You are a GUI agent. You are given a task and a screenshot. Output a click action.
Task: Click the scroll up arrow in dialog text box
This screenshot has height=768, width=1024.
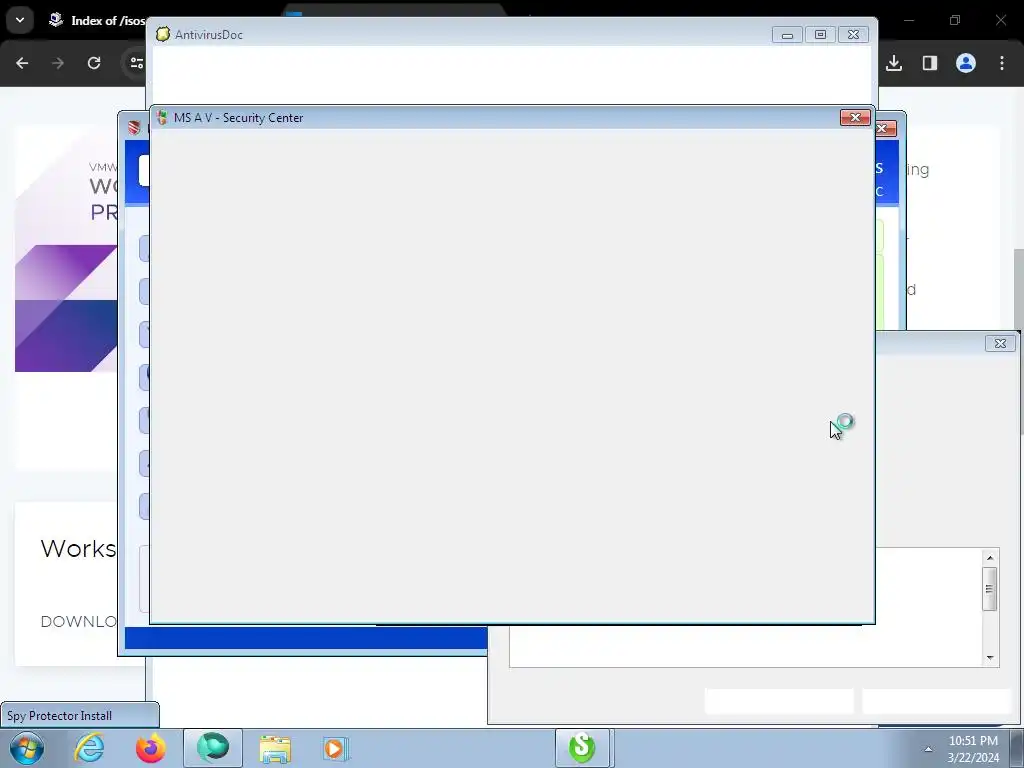click(x=990, y=557)
